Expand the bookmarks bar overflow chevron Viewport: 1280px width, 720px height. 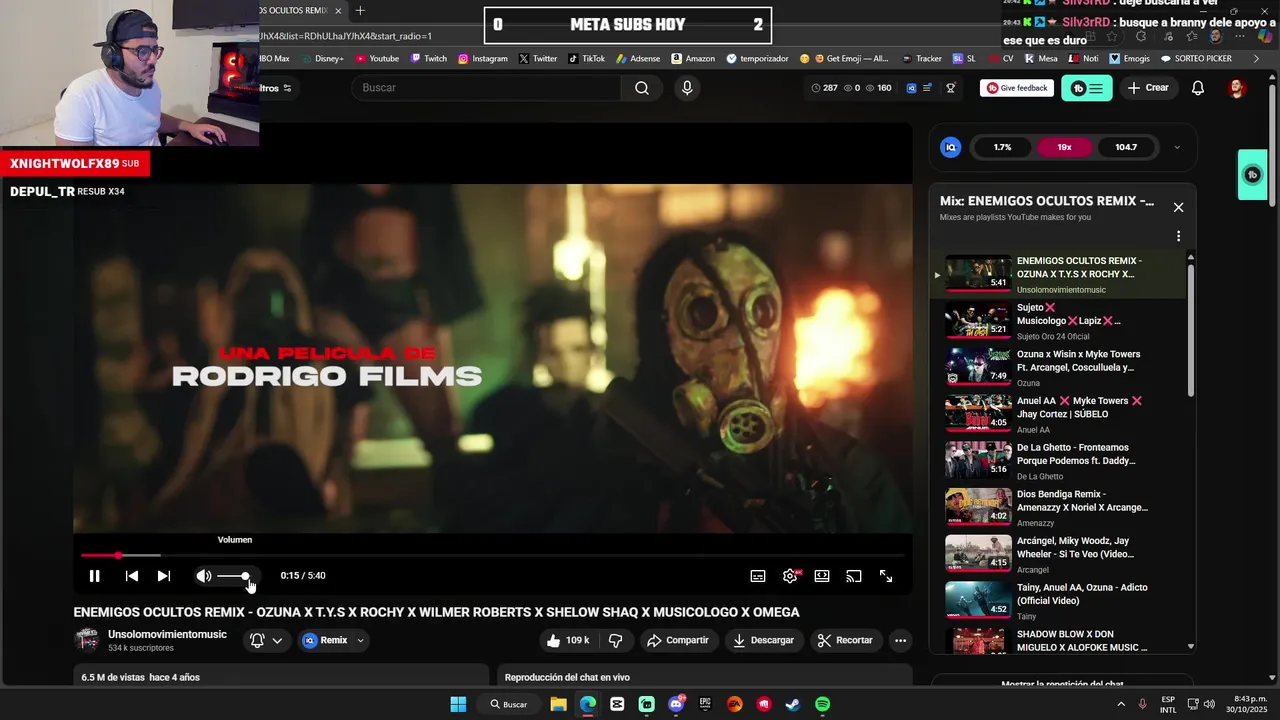pos(1257,59)
